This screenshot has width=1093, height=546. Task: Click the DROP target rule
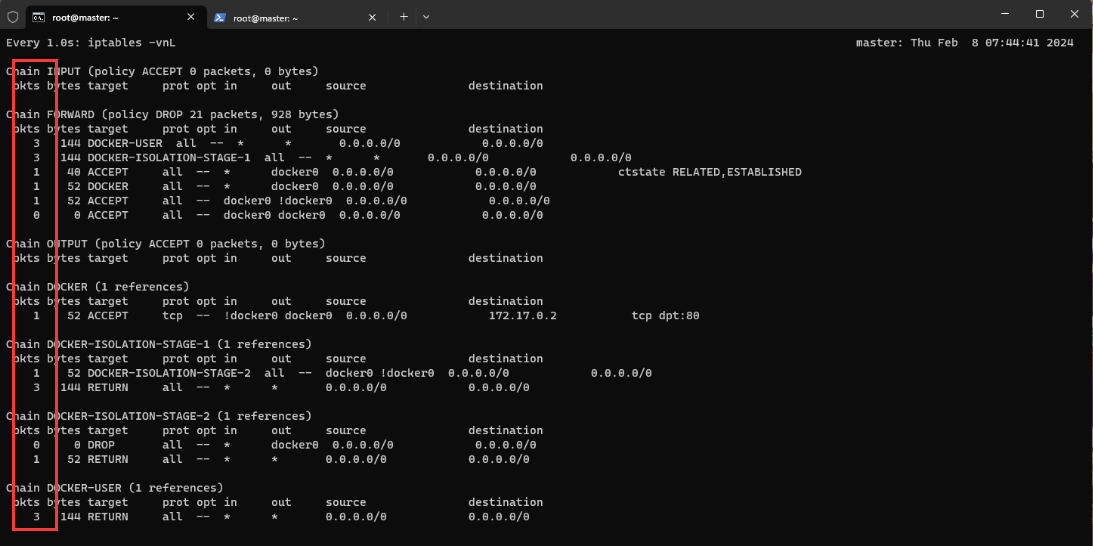click(x=101, y=445)
